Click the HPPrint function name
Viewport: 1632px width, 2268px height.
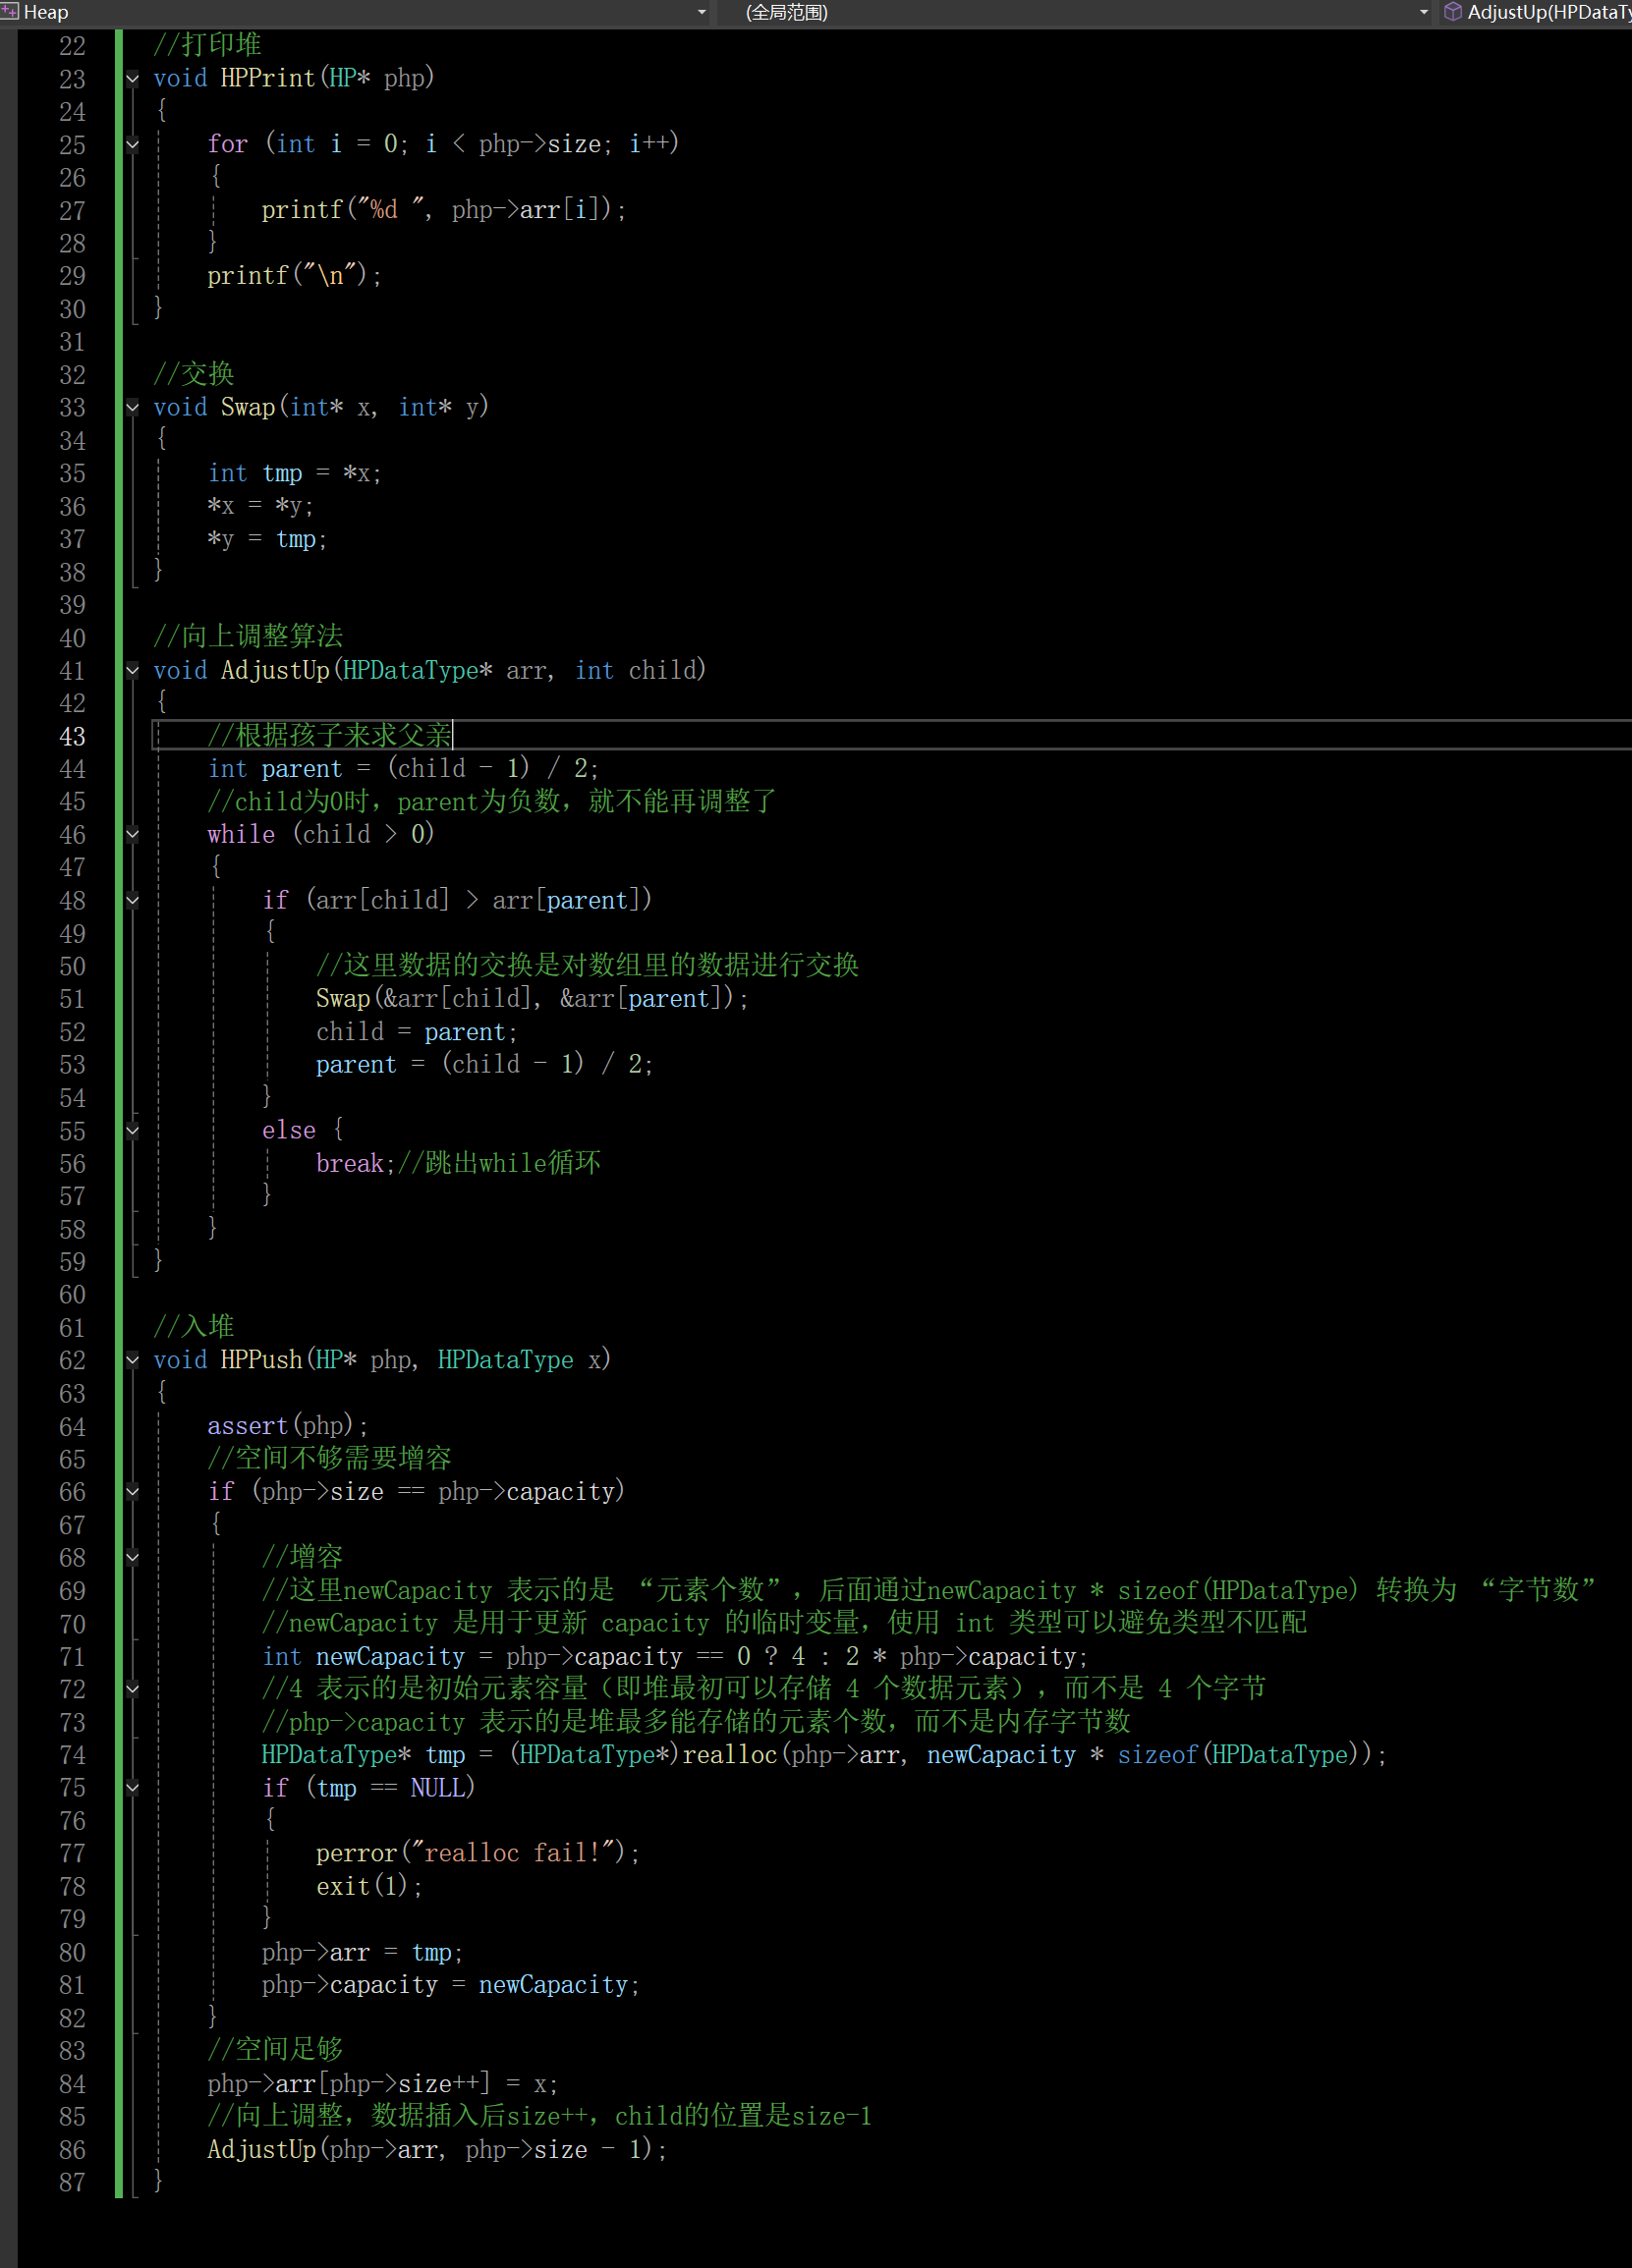[x=267, y=78]
